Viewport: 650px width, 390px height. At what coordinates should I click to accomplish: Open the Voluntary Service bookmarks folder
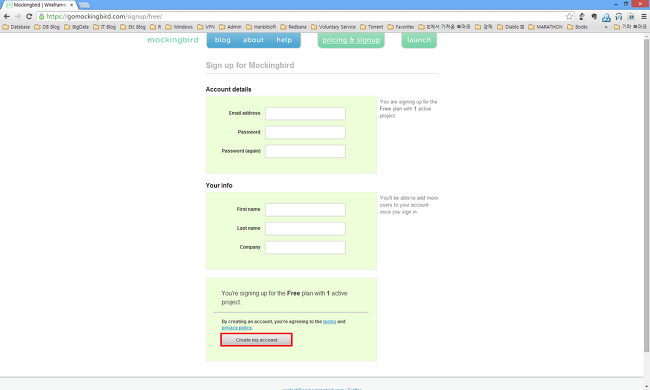[x=333, y=27]
